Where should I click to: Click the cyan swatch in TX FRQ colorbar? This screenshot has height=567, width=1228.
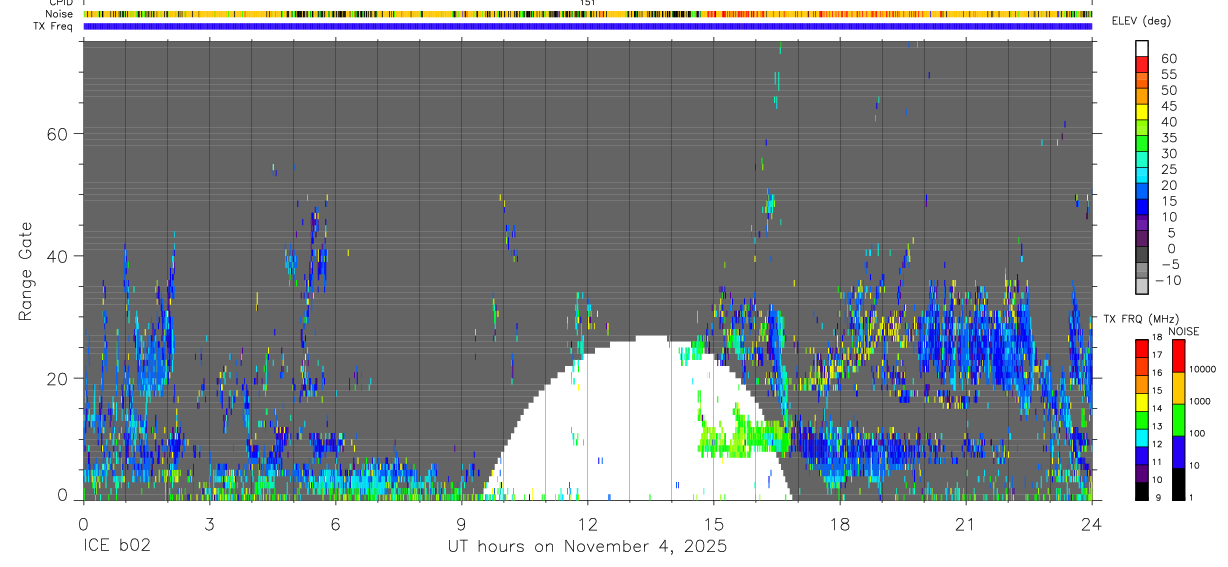[x=1142, y=437]
